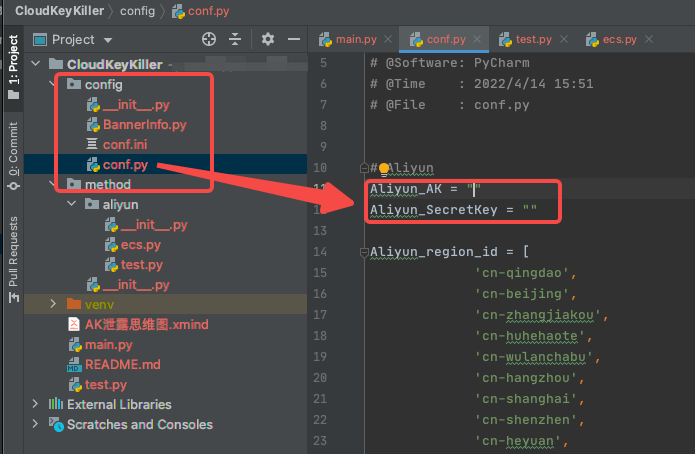The width and height of the screenshot is (695, 454).
Task: Select the venv folder row
Action: [165, 304]
